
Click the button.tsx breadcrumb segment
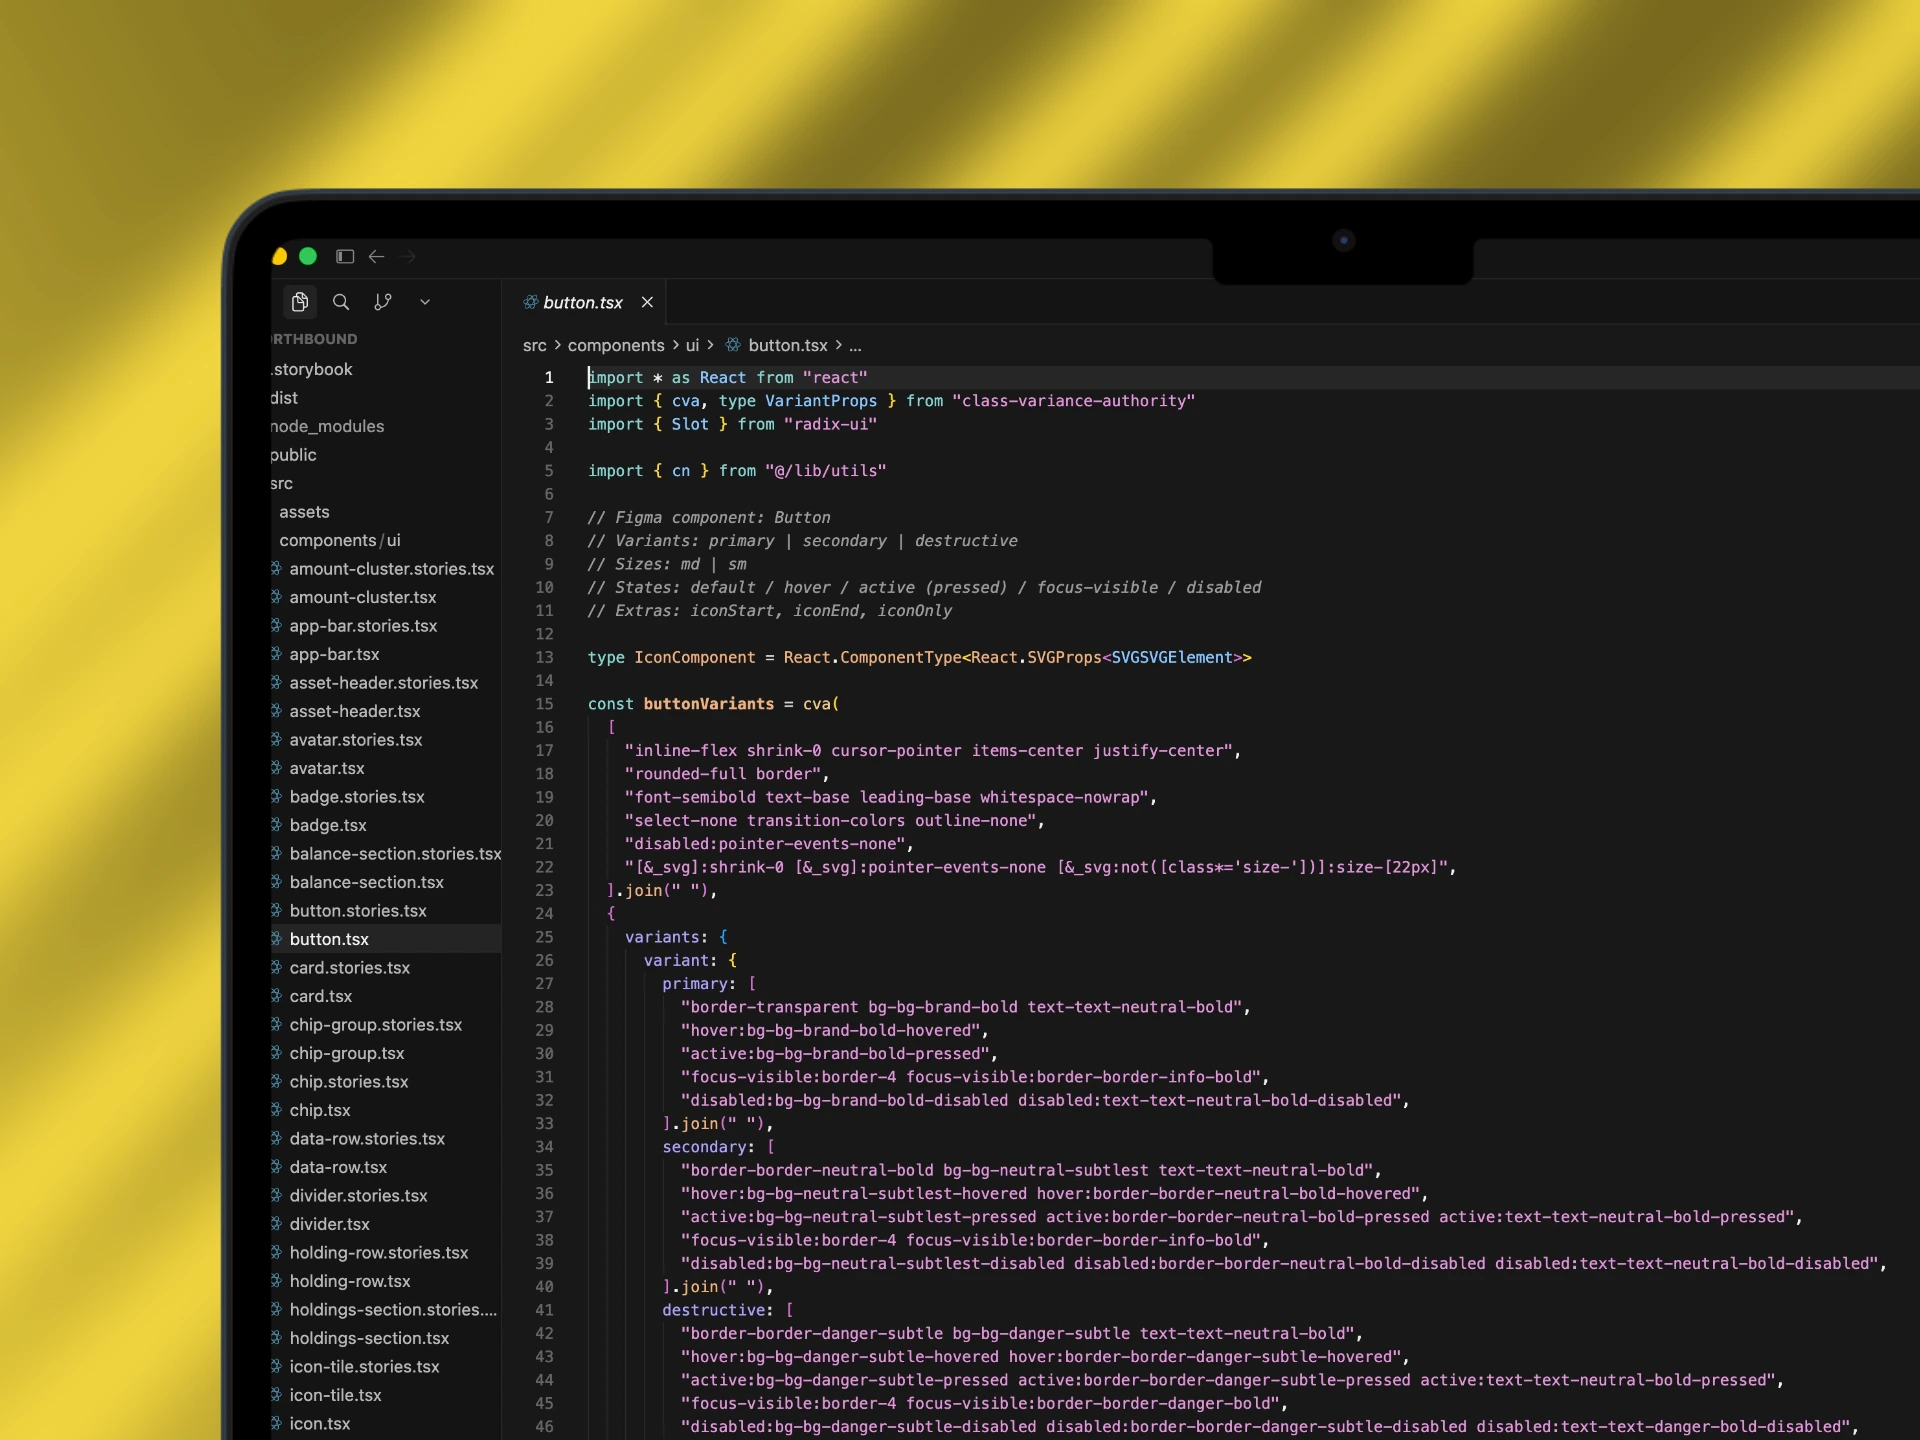tap(788, 346)
